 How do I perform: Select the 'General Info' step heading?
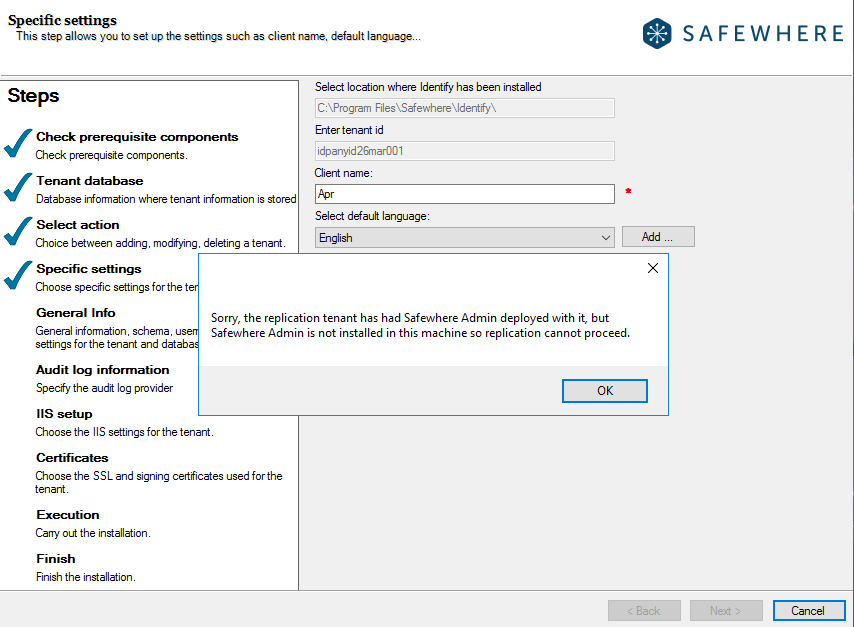pos(76,313)
